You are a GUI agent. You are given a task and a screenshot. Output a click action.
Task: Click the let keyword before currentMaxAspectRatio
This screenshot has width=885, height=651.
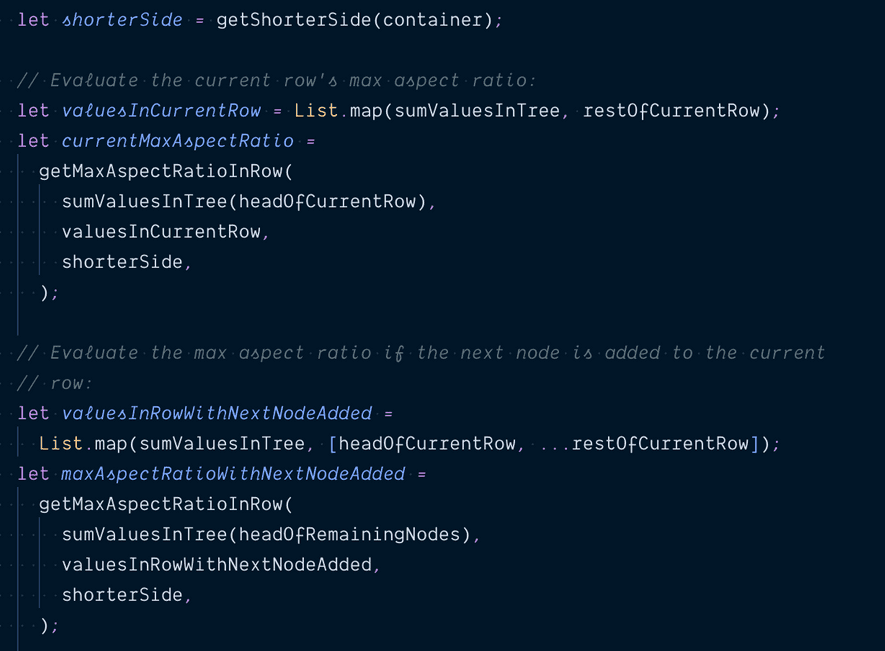tap(33, 141)
